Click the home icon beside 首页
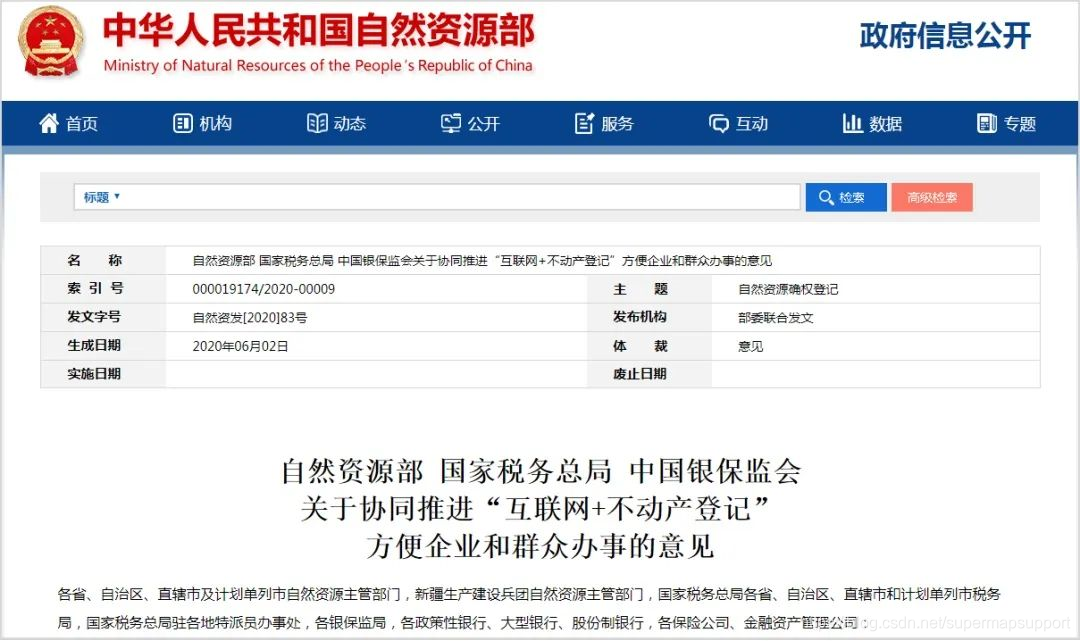1080x641 pixels. pos(49,123)
